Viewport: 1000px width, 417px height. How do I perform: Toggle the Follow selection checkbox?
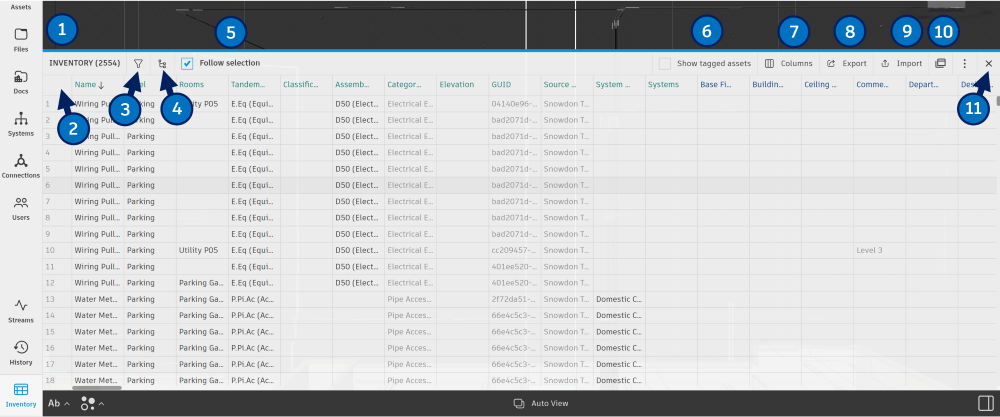187,63
